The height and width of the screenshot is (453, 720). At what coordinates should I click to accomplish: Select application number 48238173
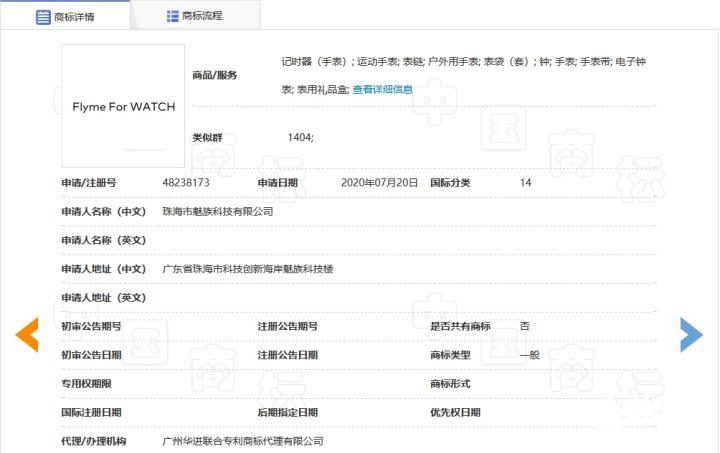click(x=186, y=183)
